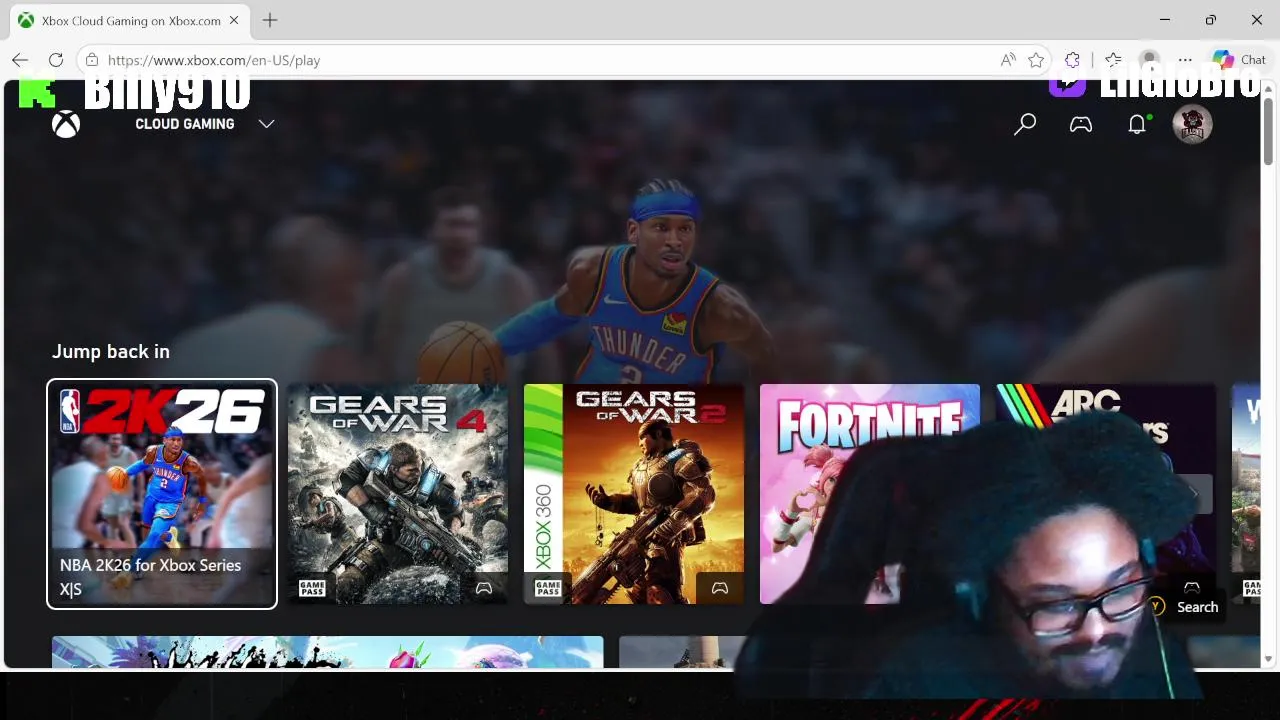Open the colorful promo banner below
Screen dimensions: 1280x720
tap(328, 652)
